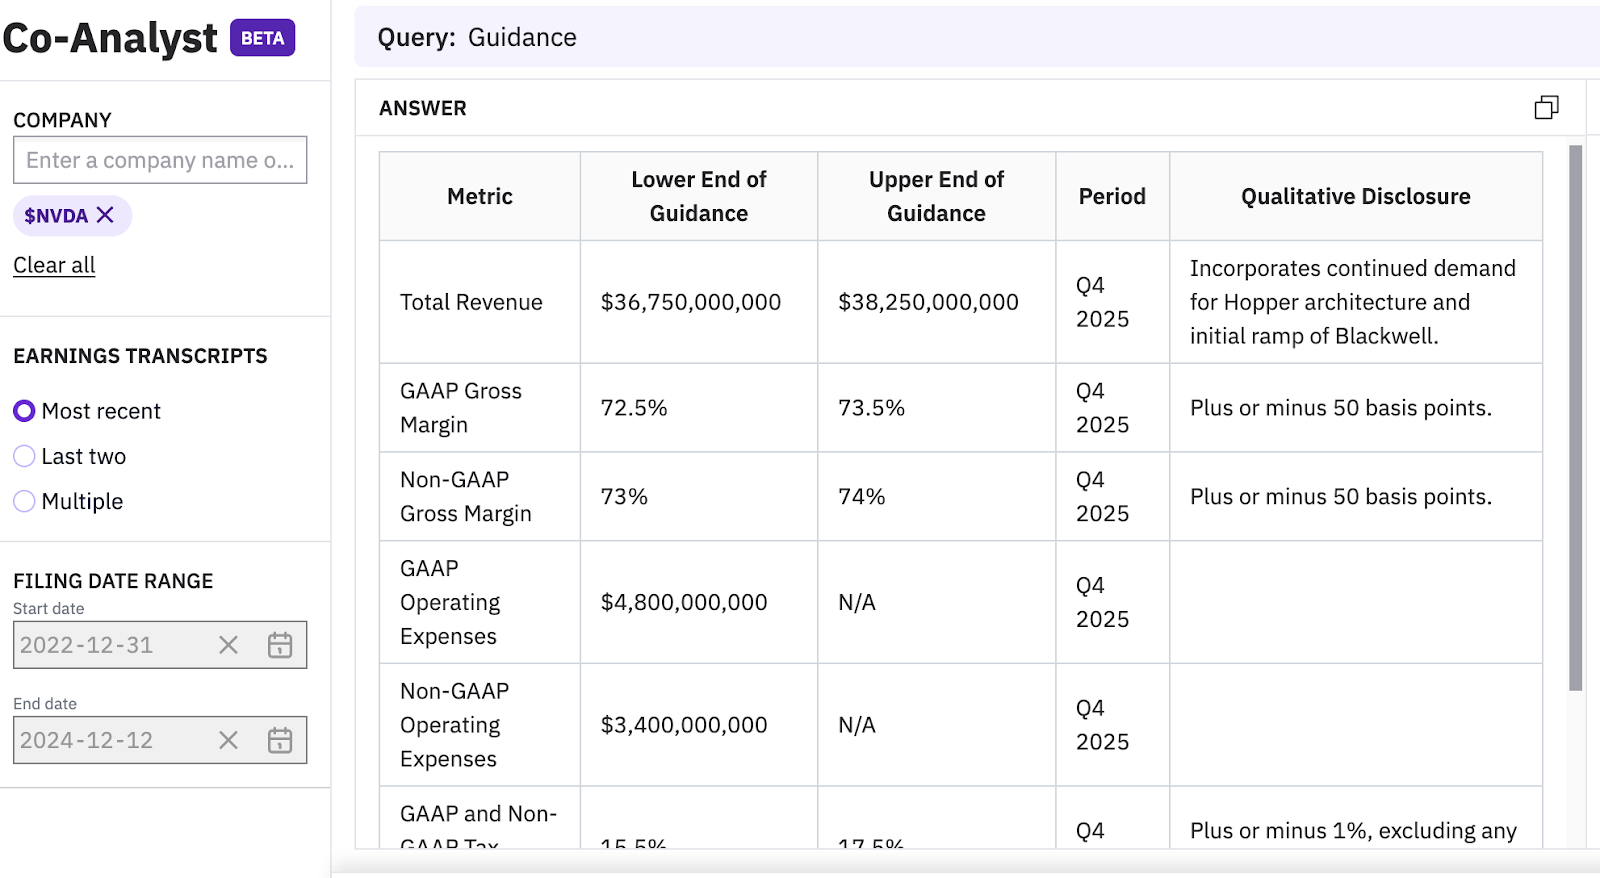Click the answer table vertical scrollbar
Screen dimensions: 1600x878
pos(1575,418)
